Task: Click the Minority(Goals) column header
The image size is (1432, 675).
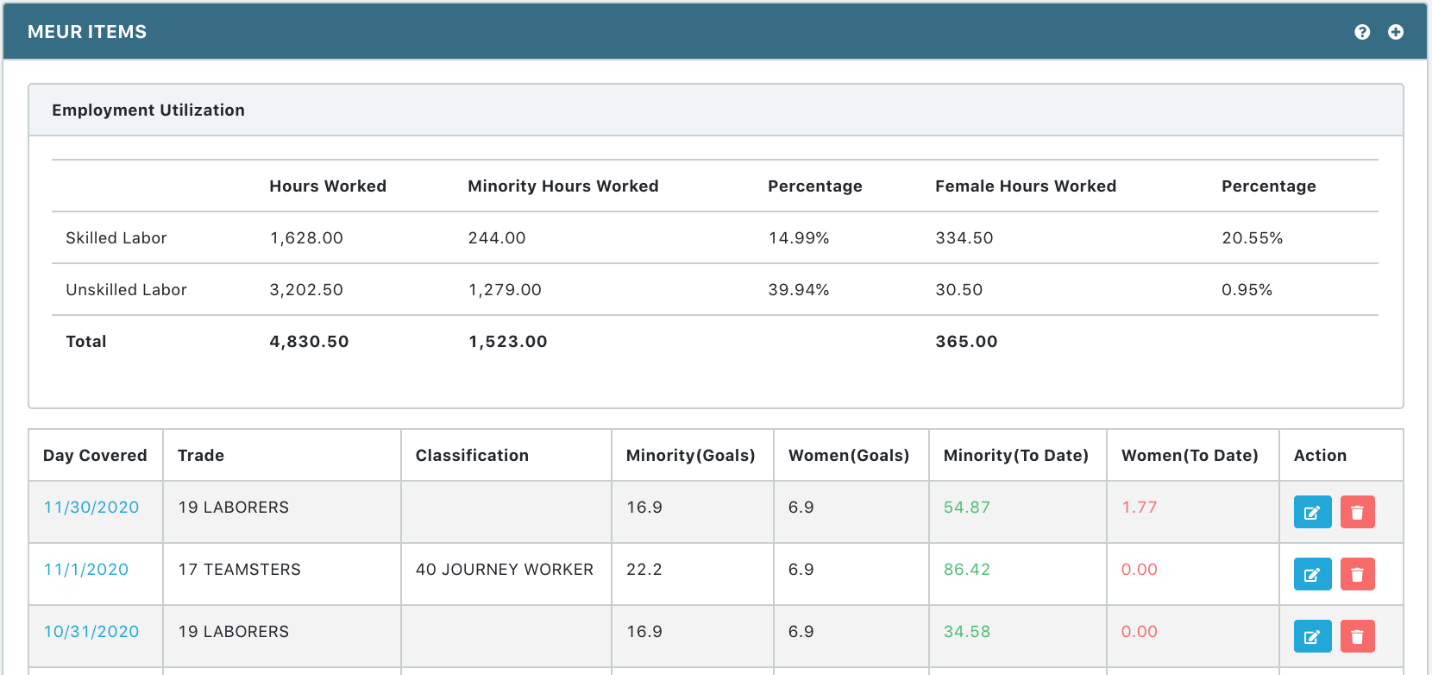Action: point(691,455)
